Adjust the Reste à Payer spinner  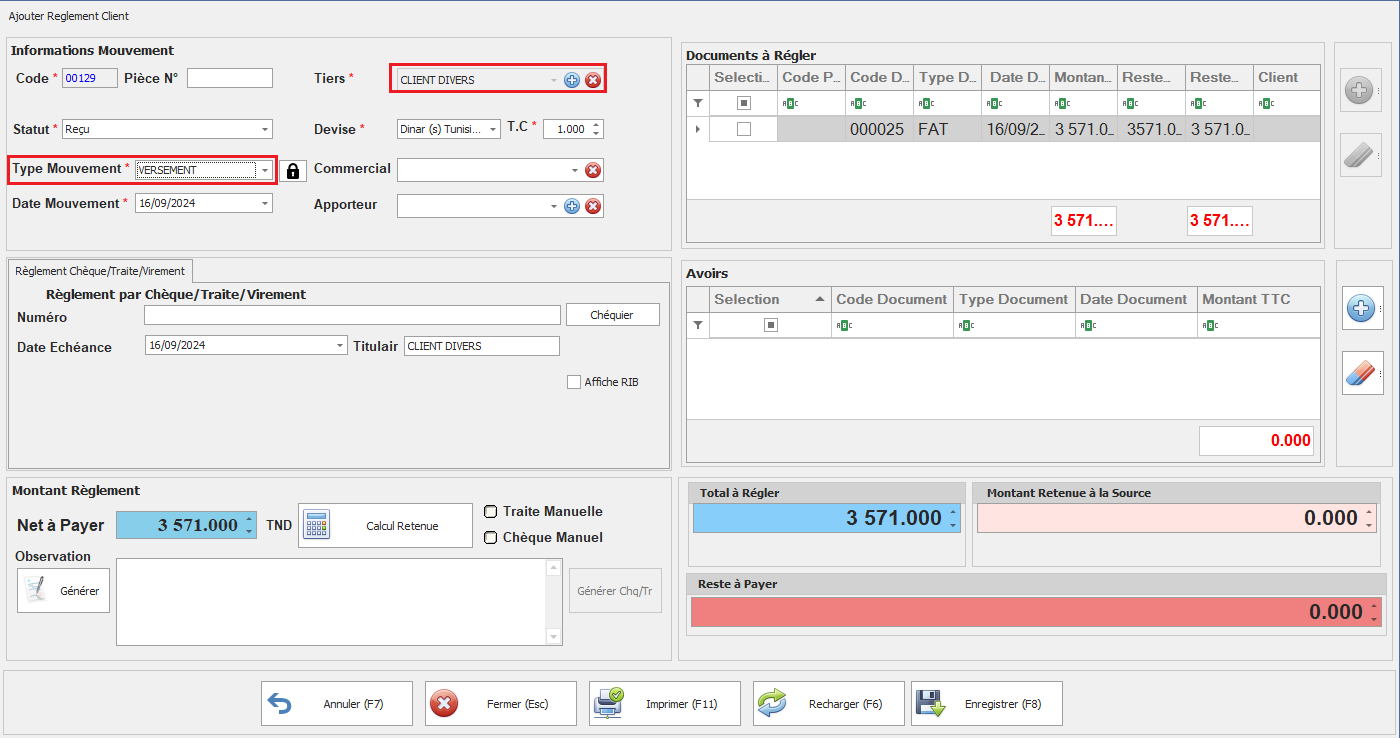click(1374, 612)
